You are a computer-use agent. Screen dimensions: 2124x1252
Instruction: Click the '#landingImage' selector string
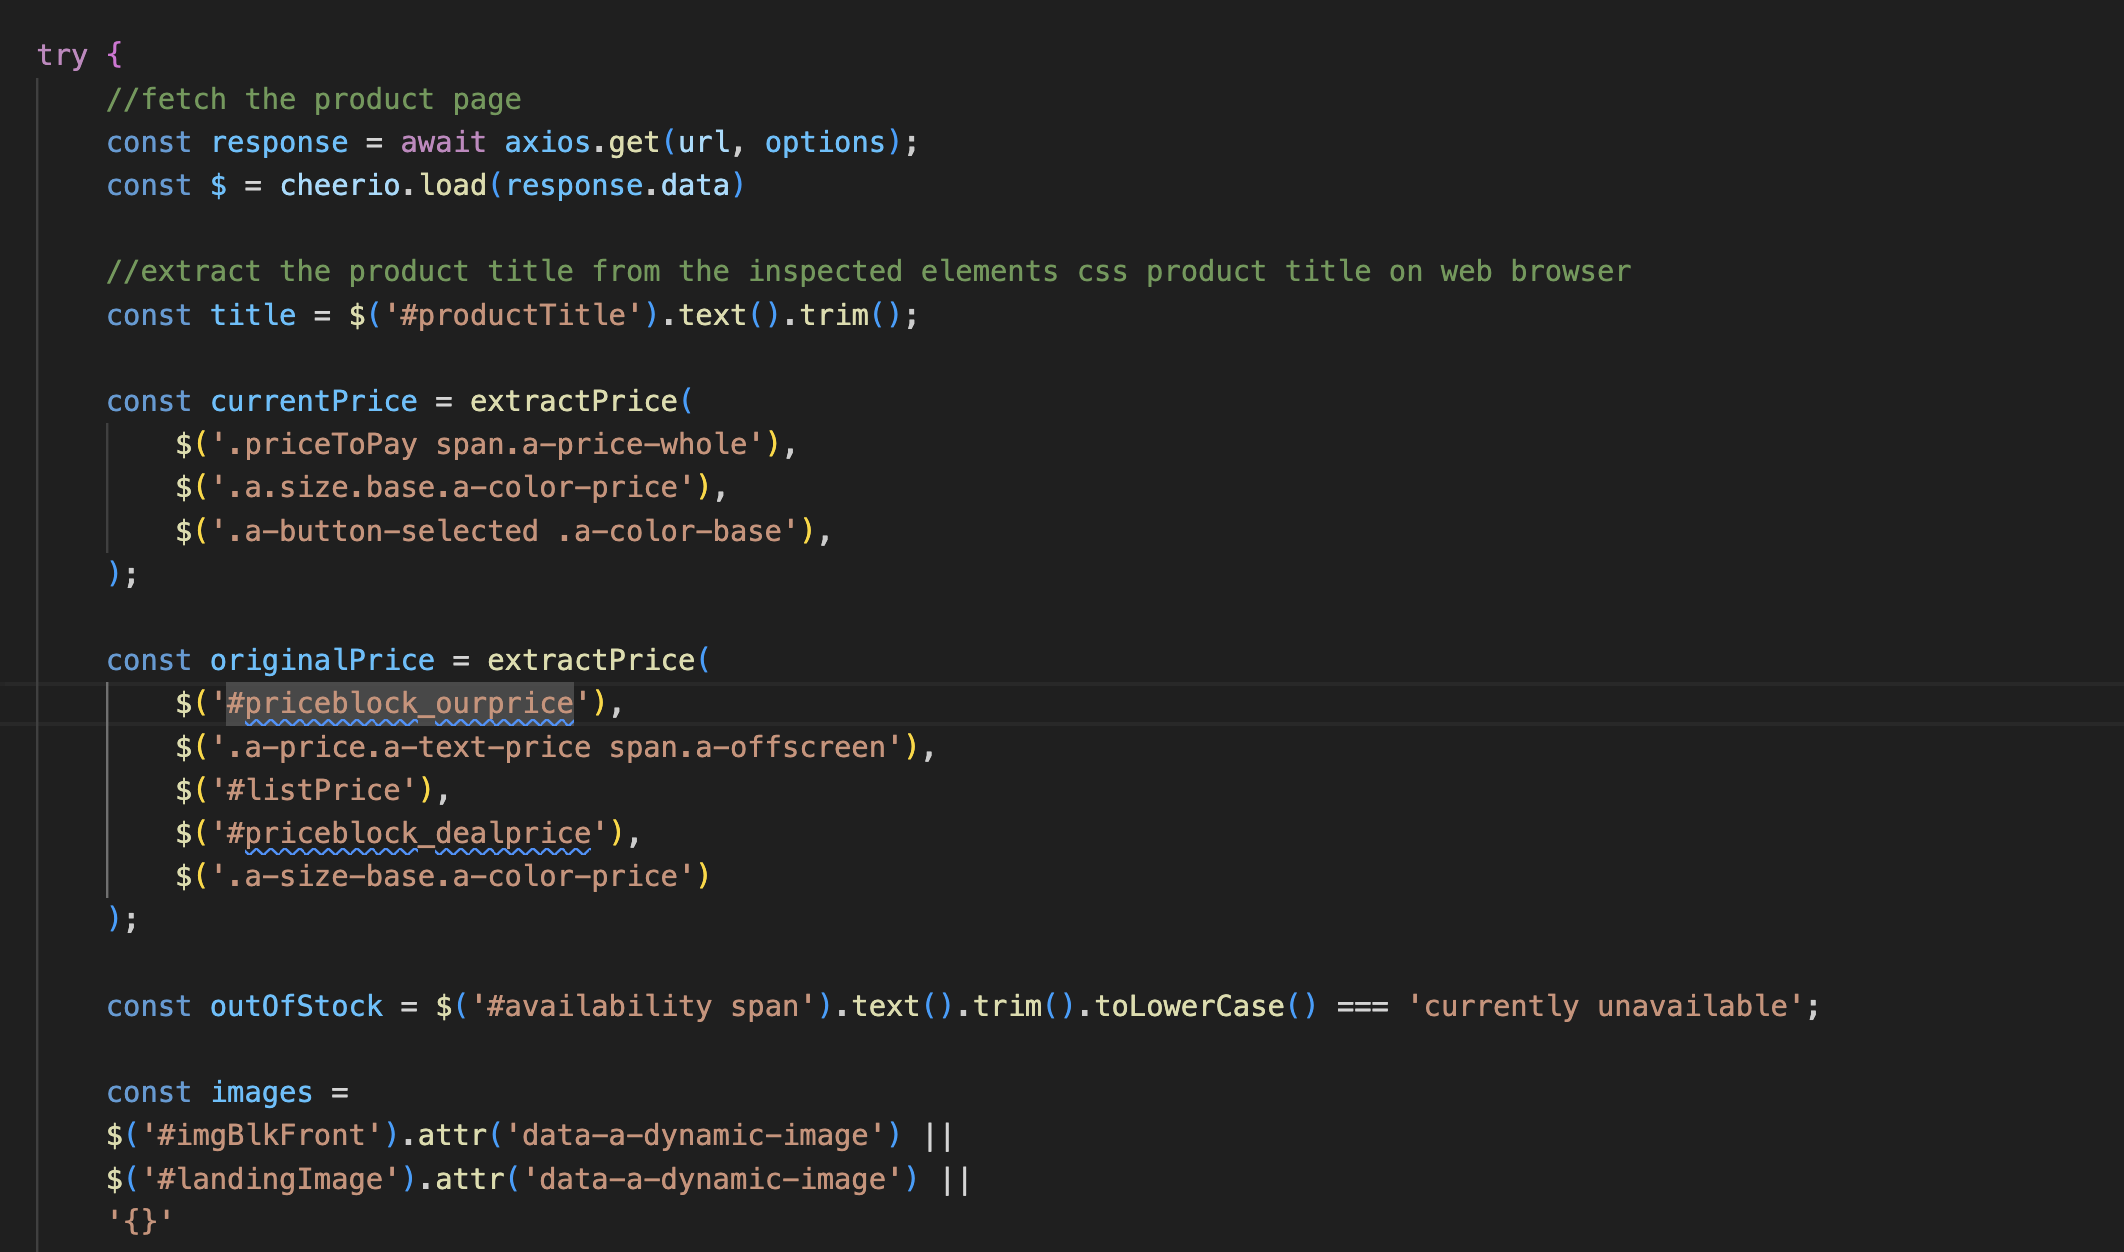[270, 1179]
